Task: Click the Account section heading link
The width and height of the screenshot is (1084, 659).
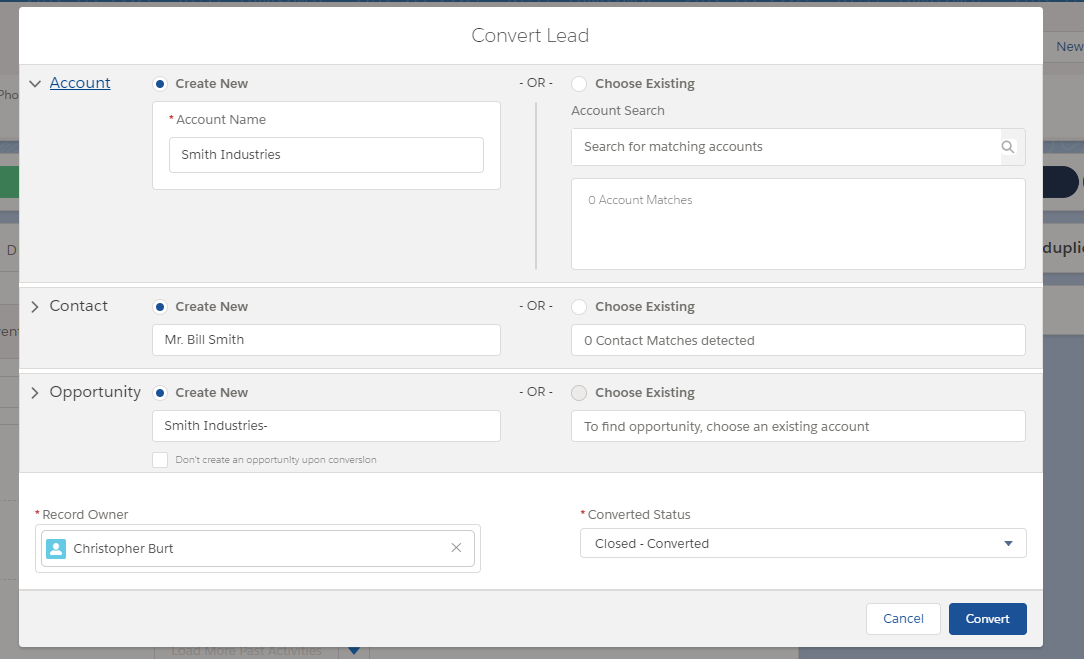Action: point(80,83)
